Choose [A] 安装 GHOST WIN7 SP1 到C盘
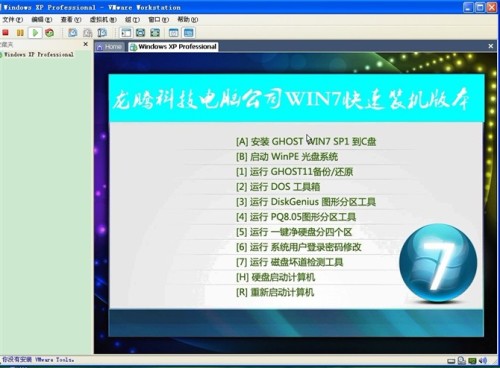This screenshot has height=368, width=500. click(x=306, y=141)
